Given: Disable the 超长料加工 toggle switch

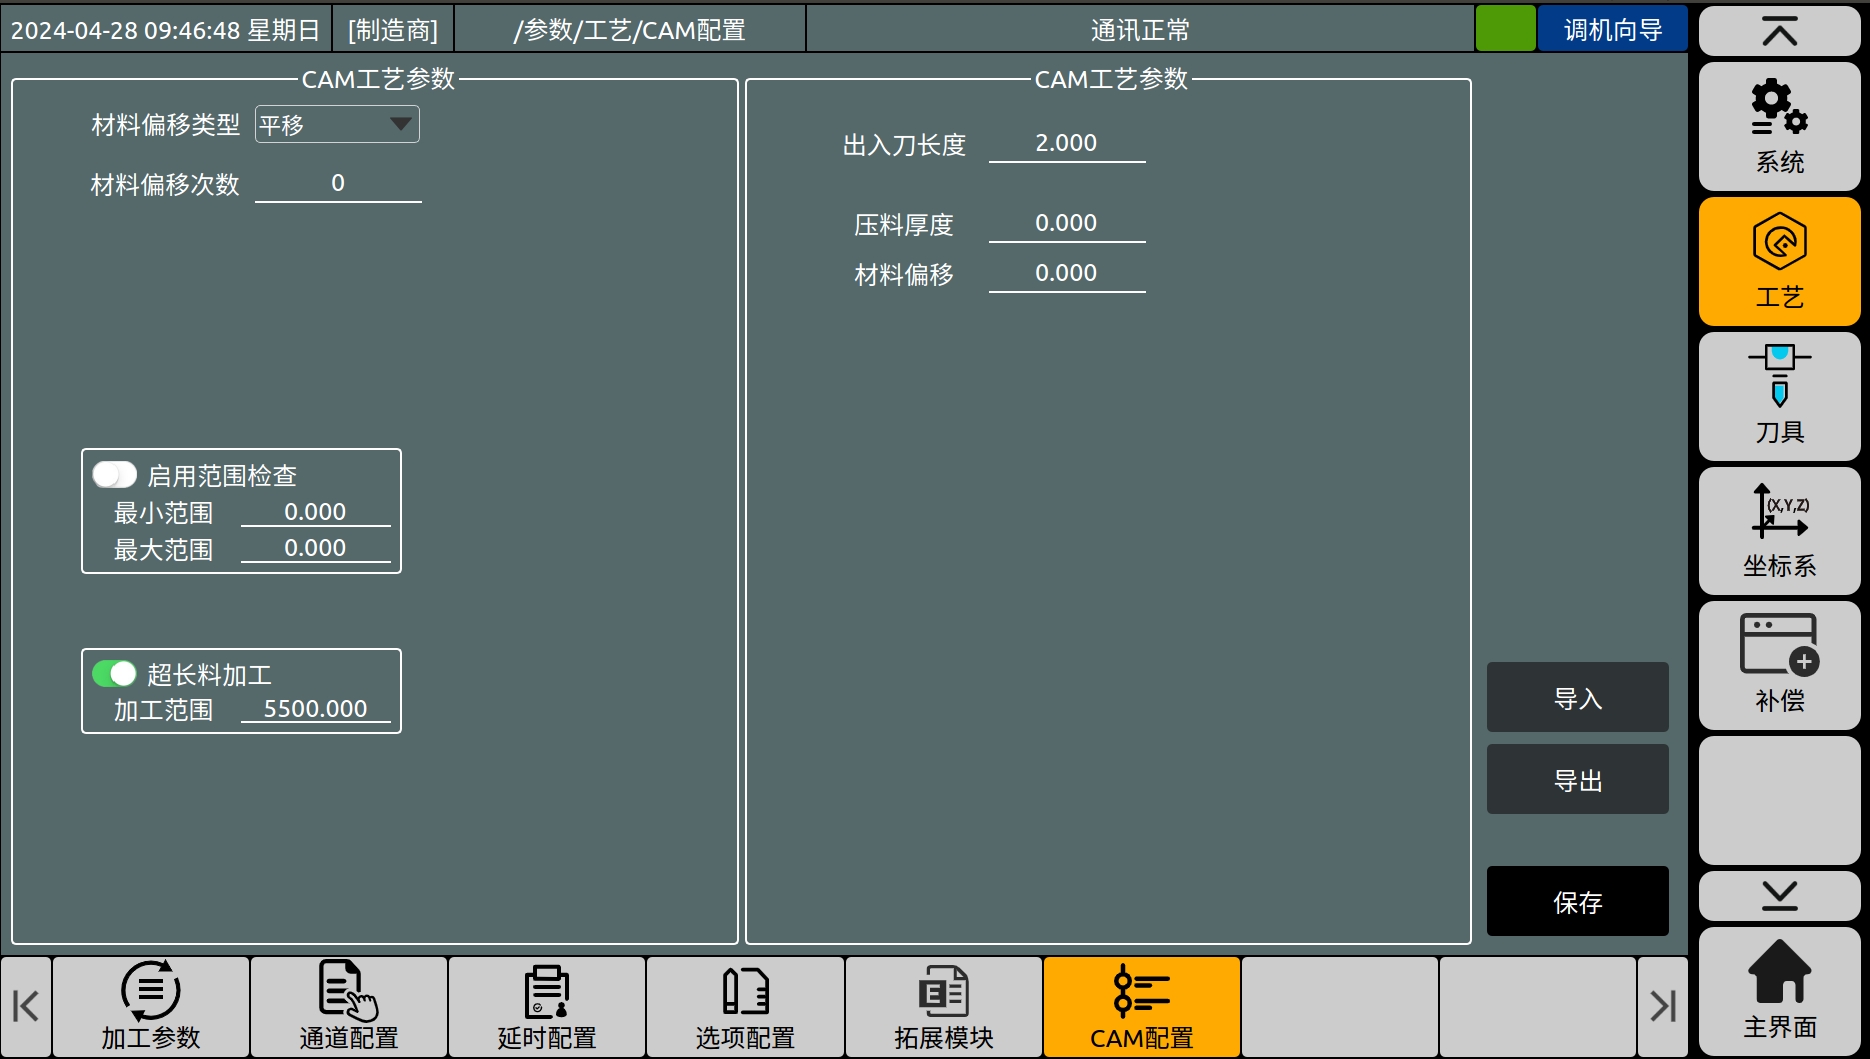Looking at the screenshot, I should click(114, 674).
